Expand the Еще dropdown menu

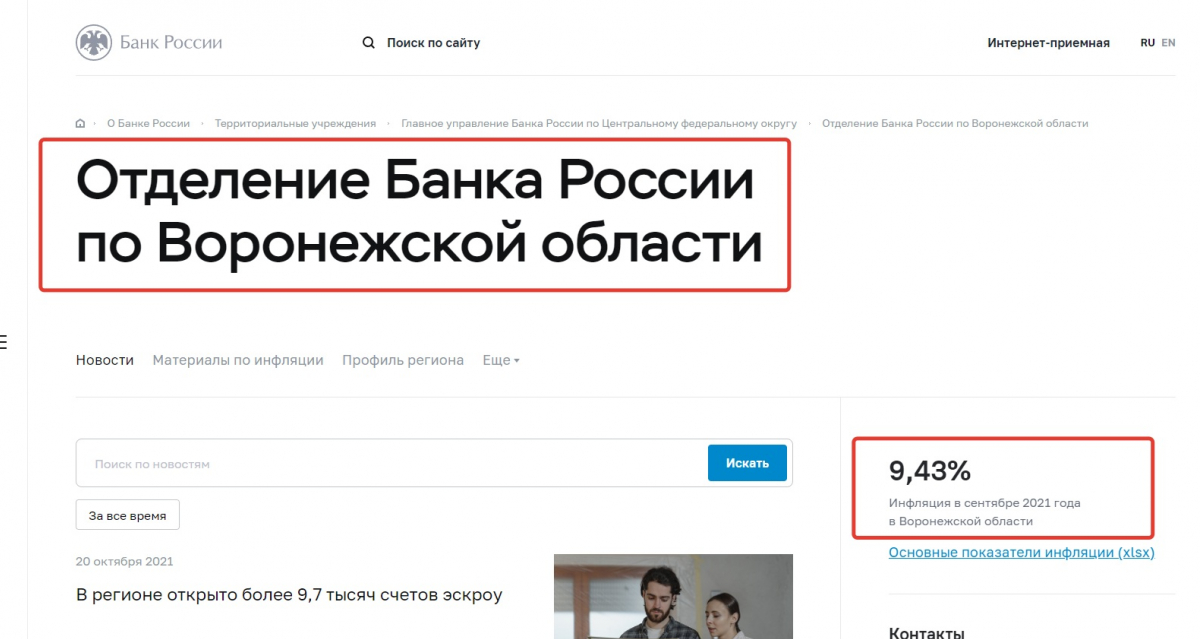501,360
